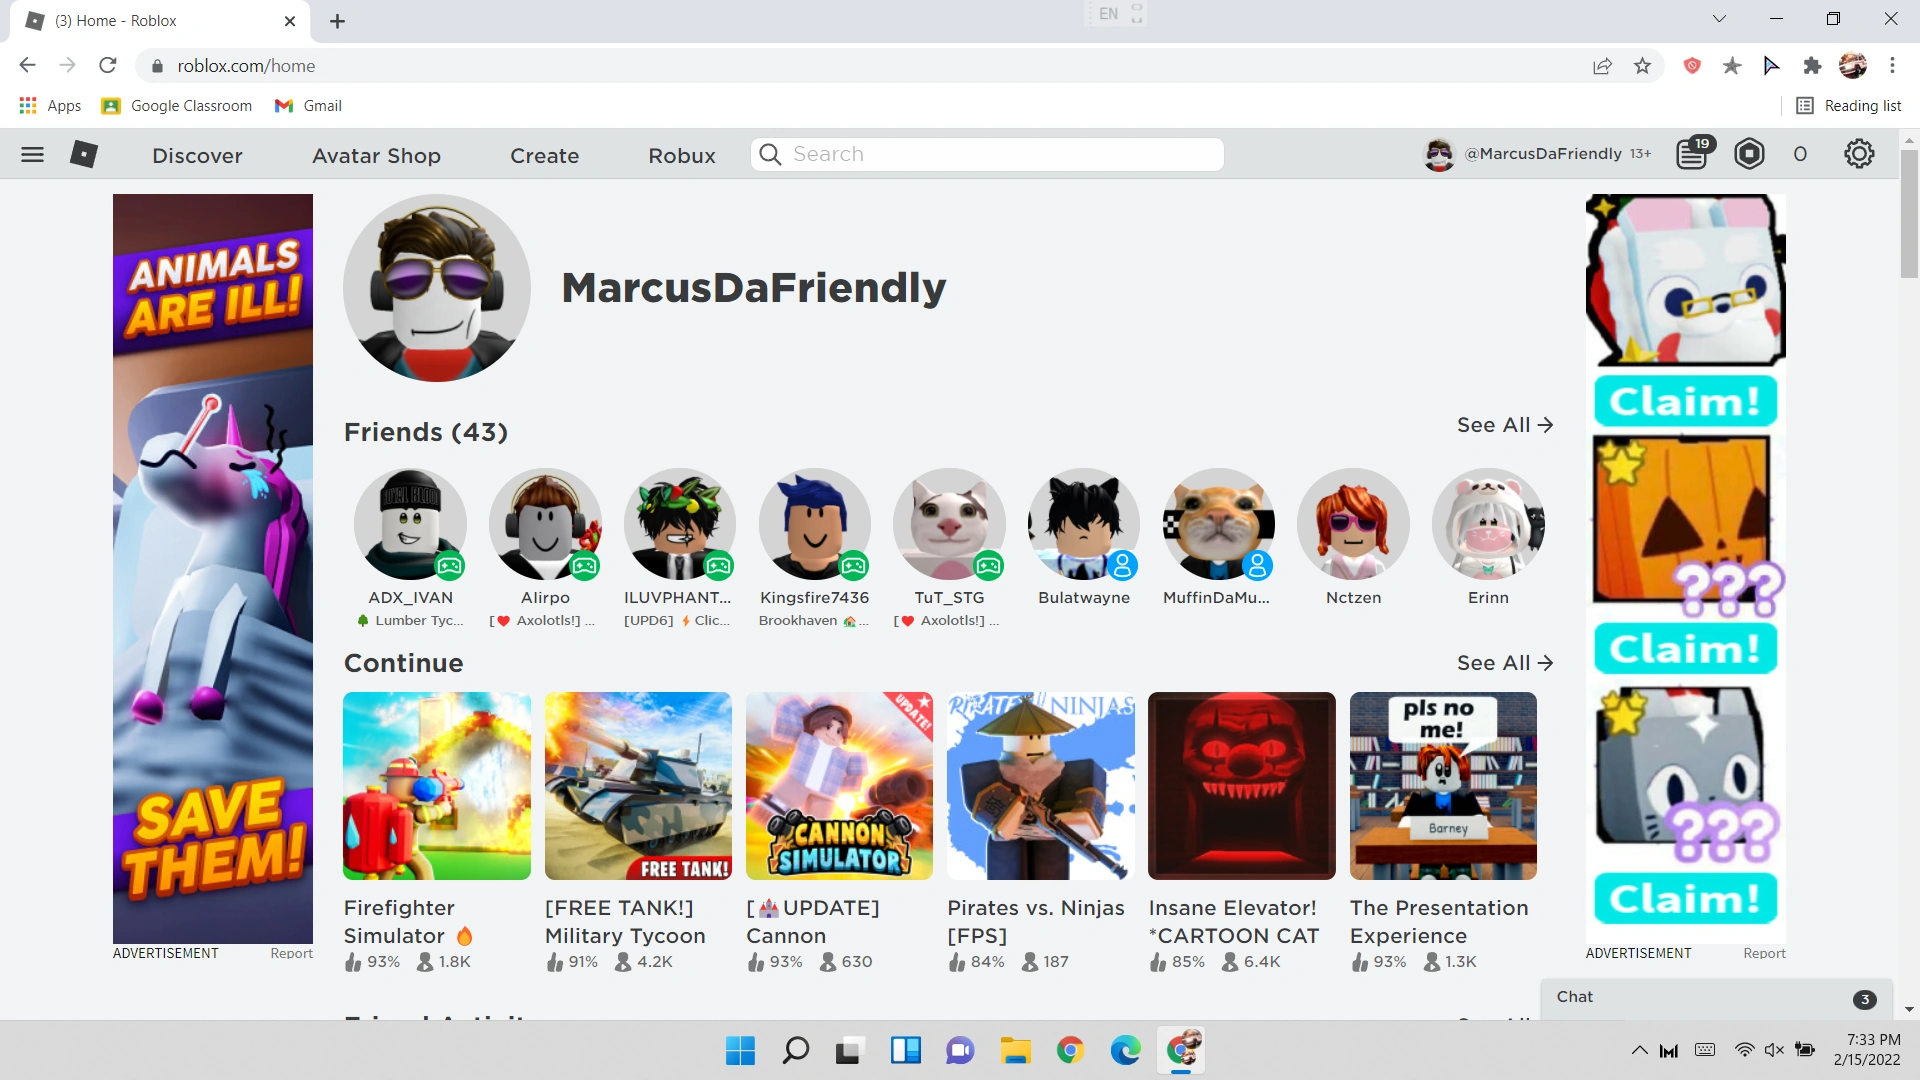This screenshot has width=1920, height=1080.
Task: Open the Robux balance icon
Action: (1749, 154)
